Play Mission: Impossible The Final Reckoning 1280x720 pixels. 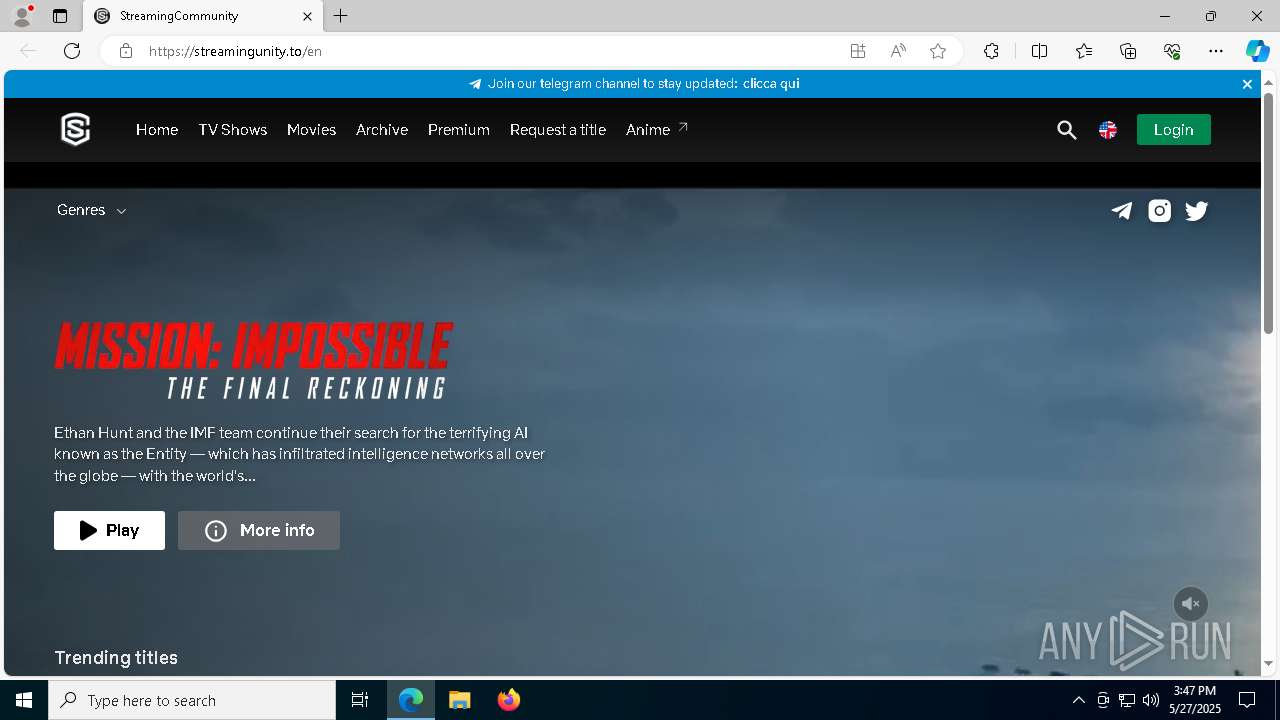coord(109,531)
